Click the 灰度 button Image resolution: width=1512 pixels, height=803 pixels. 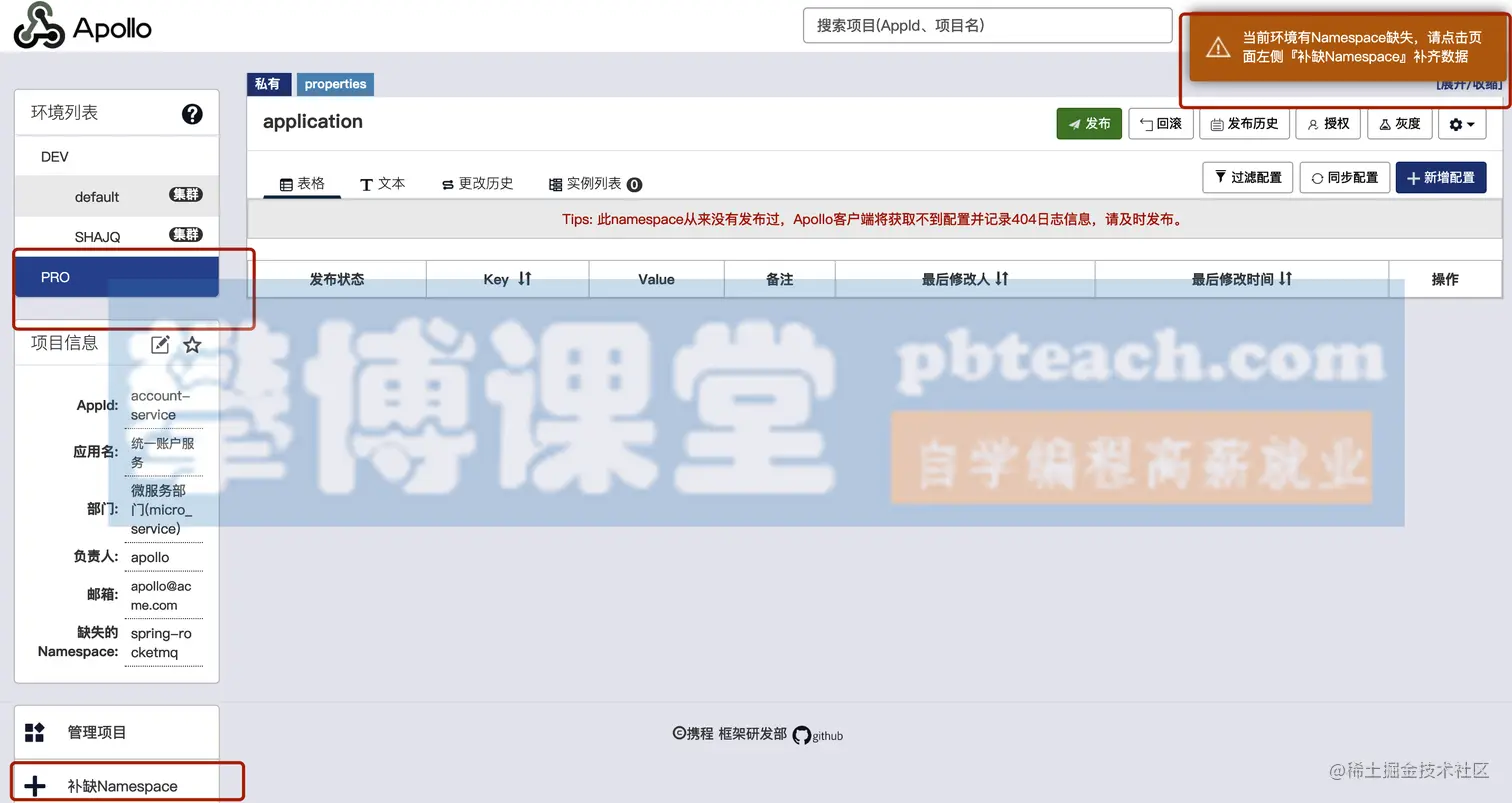[1399, 124]
